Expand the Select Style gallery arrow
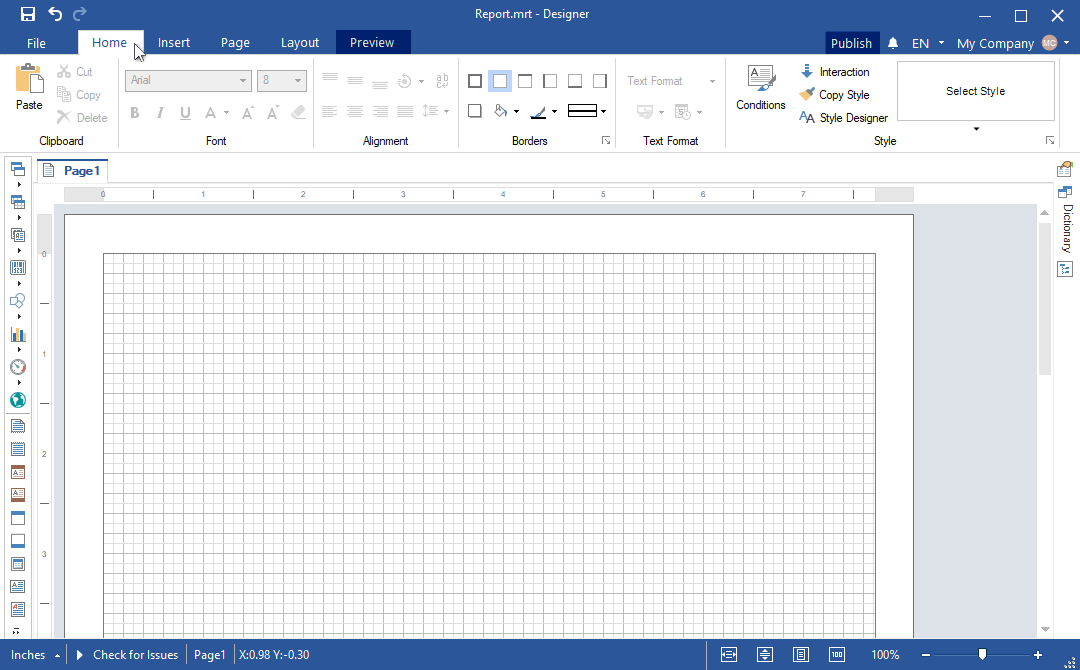Screen dimensions: 1080x670 point(976,129)
